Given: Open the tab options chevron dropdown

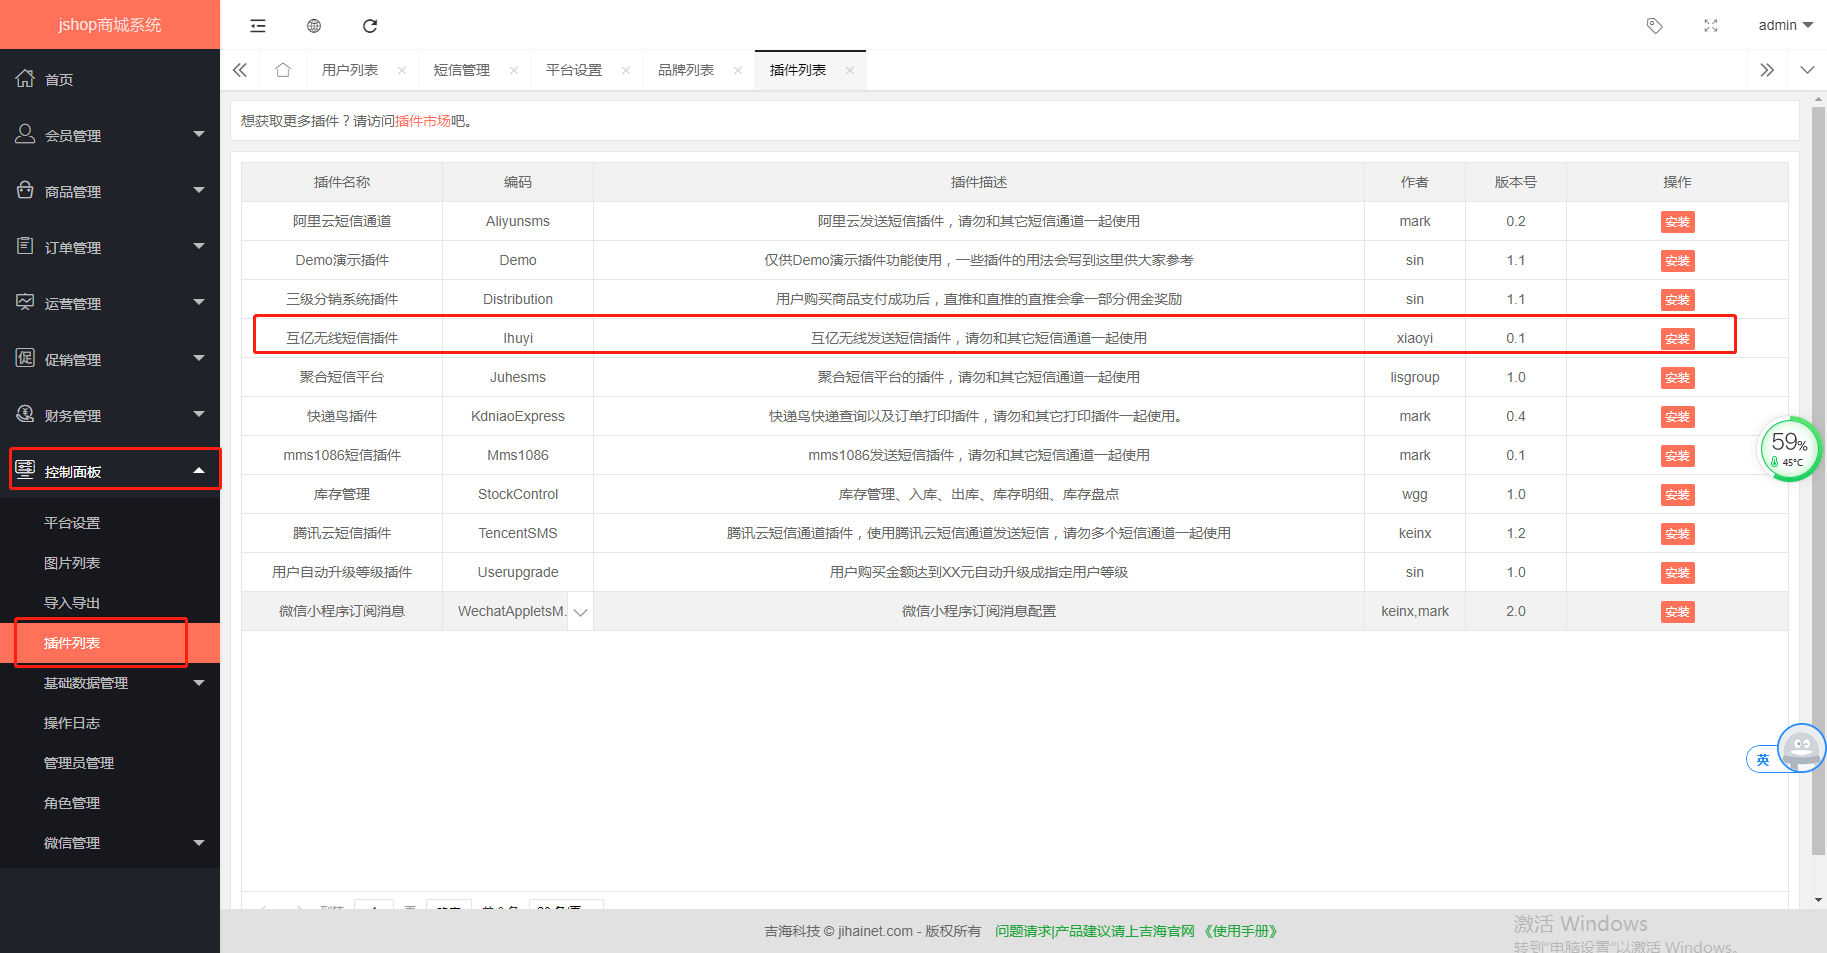Looking at the screenshot, I should (1807, 70).
